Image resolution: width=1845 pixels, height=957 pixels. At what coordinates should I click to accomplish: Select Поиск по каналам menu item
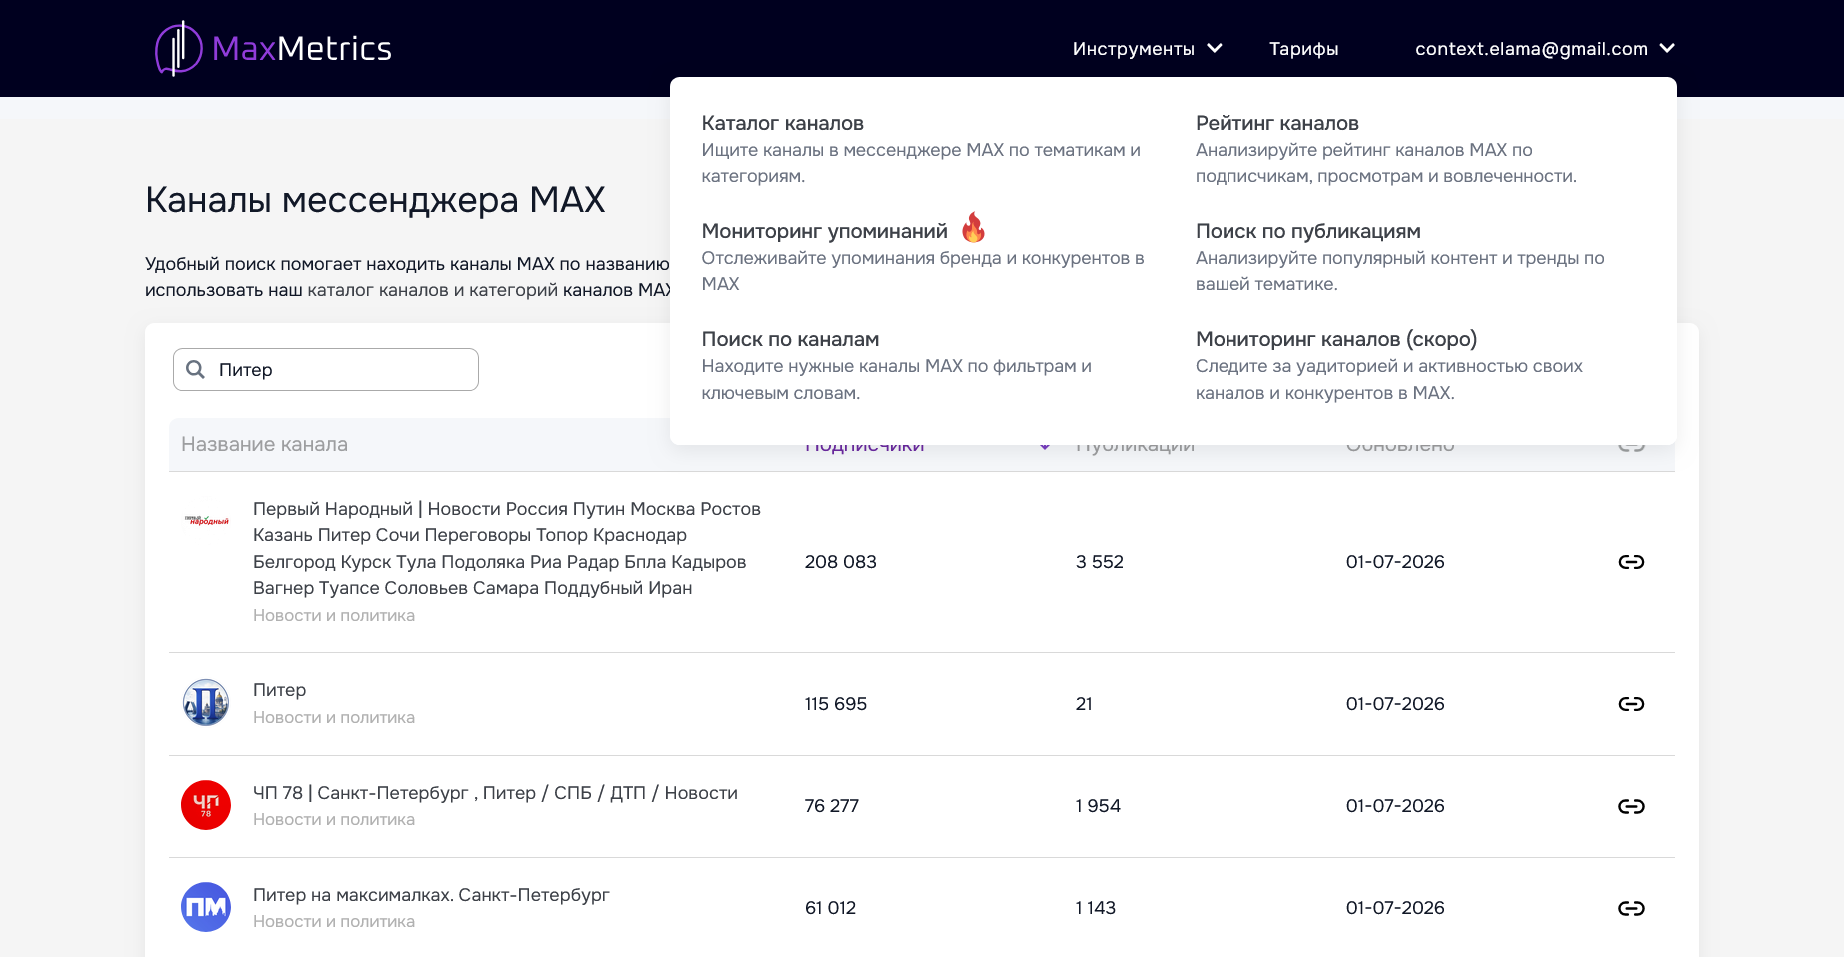click(790, 339)
